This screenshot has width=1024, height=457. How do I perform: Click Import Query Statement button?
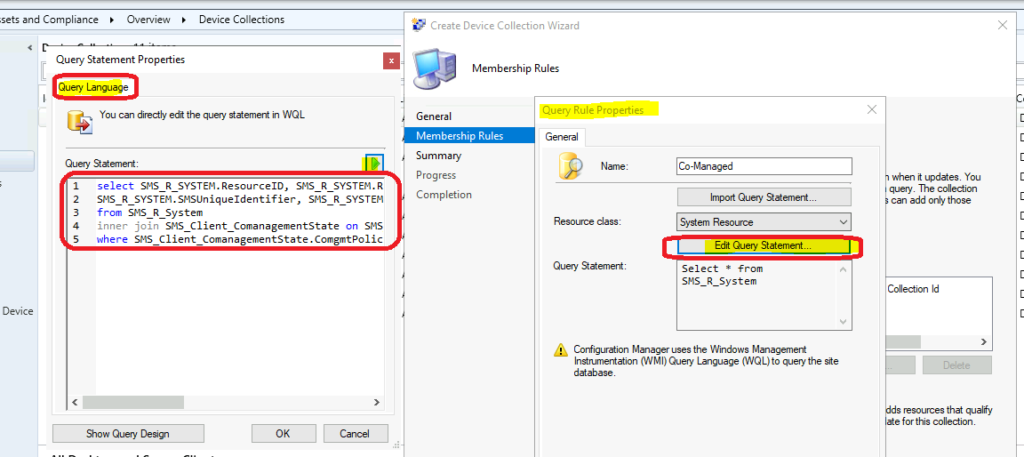[x=764, y=197]
